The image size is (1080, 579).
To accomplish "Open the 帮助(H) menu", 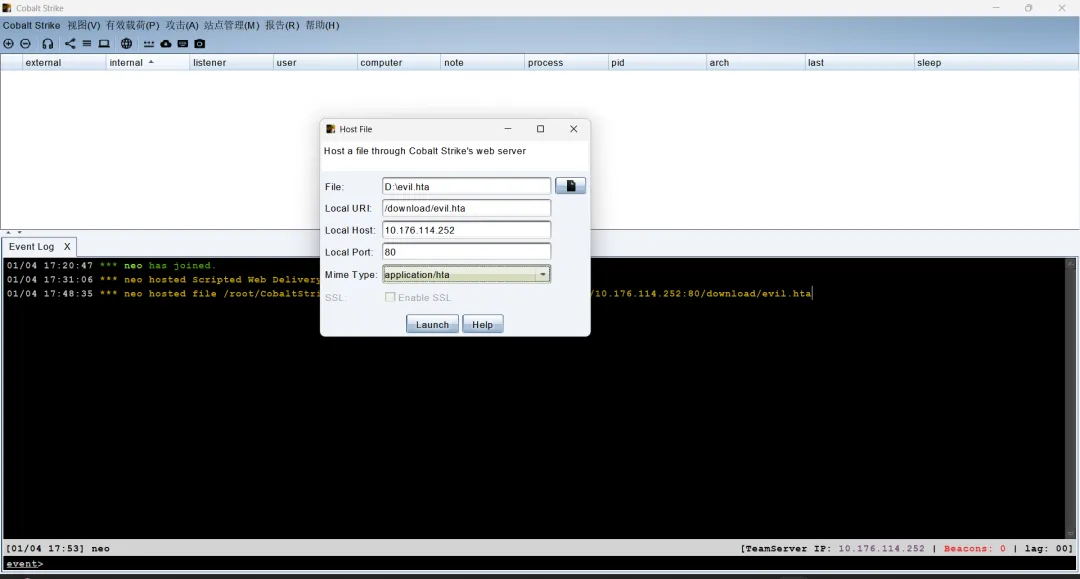I will pyautogui.click(x=322, y=25).
